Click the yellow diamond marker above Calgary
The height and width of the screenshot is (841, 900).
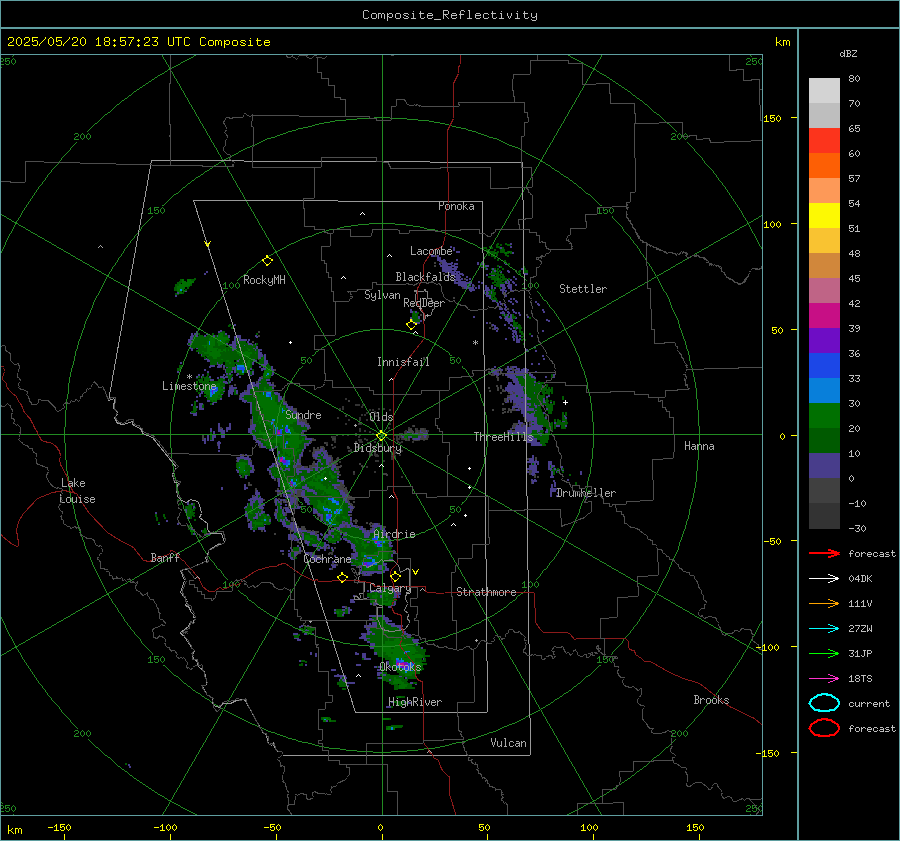(x=395, y=576)
